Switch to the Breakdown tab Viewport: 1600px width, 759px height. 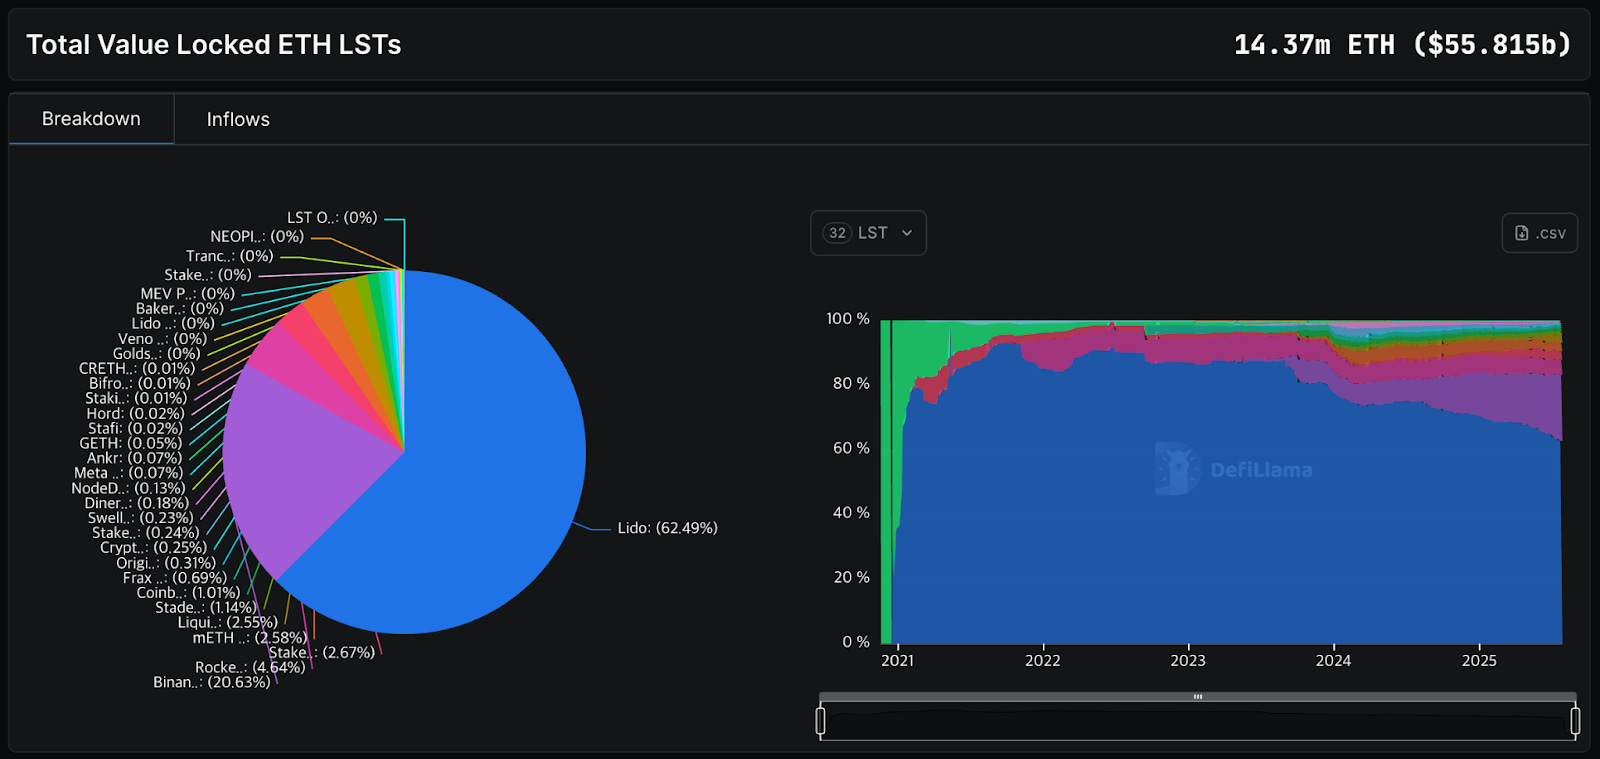91,119
